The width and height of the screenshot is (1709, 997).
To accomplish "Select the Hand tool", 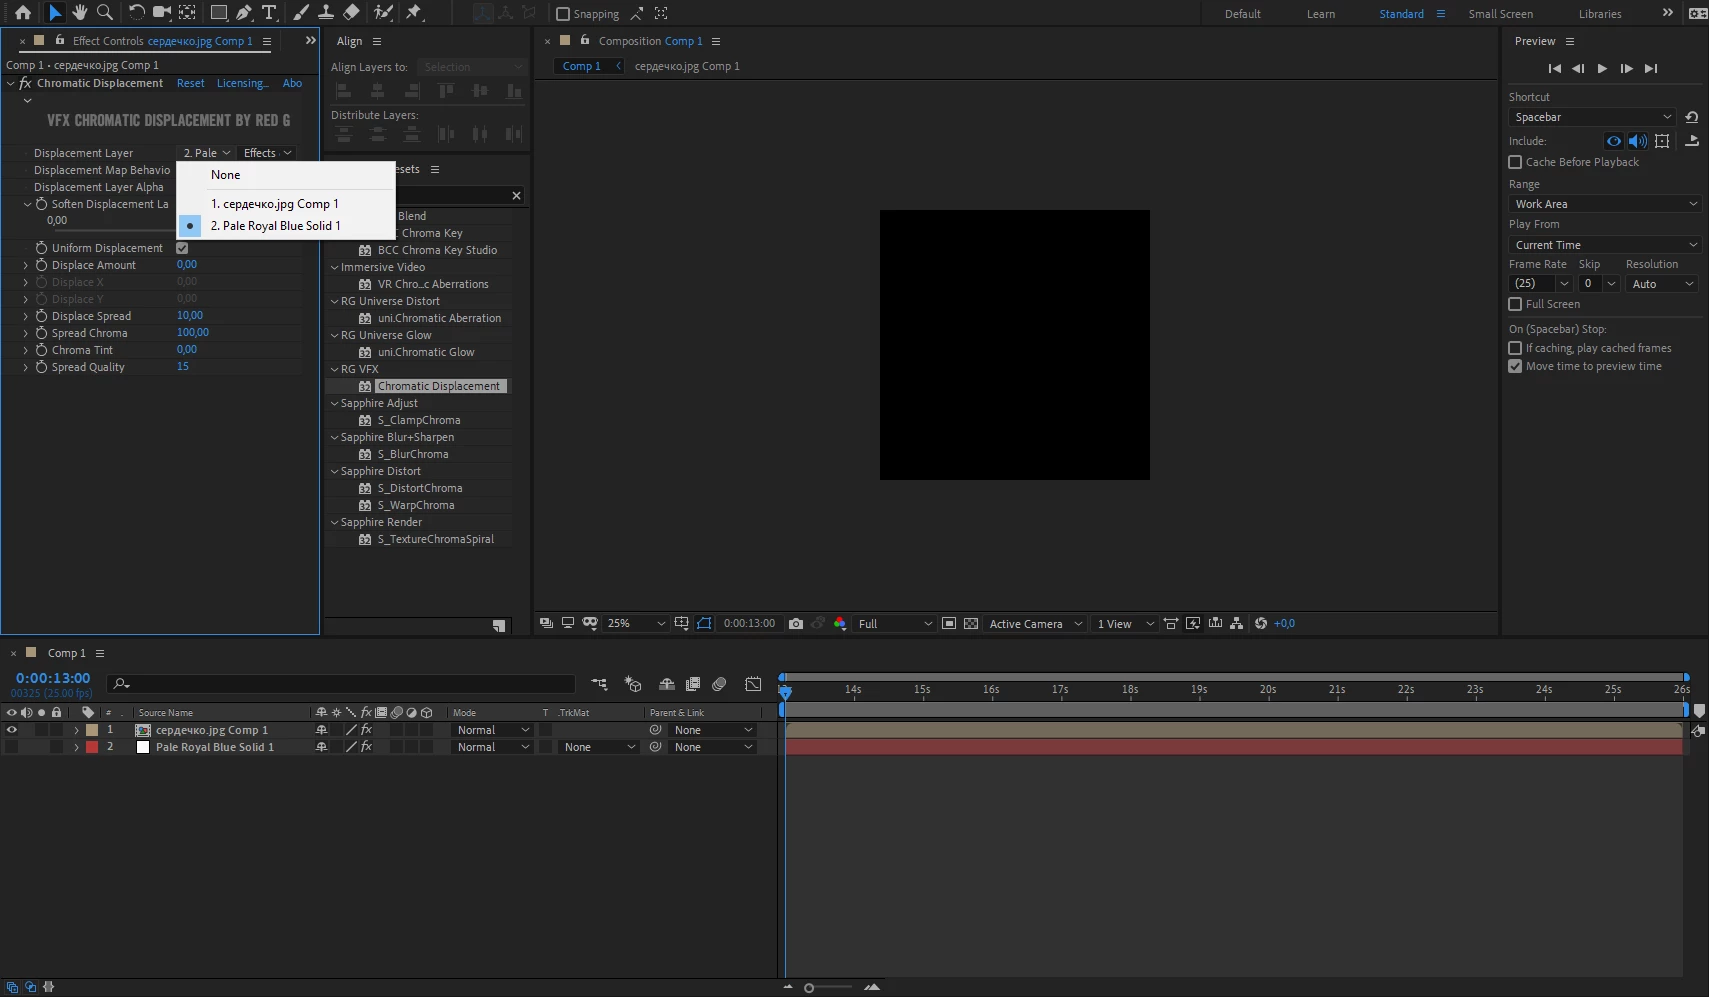I will tap(80, 13).
